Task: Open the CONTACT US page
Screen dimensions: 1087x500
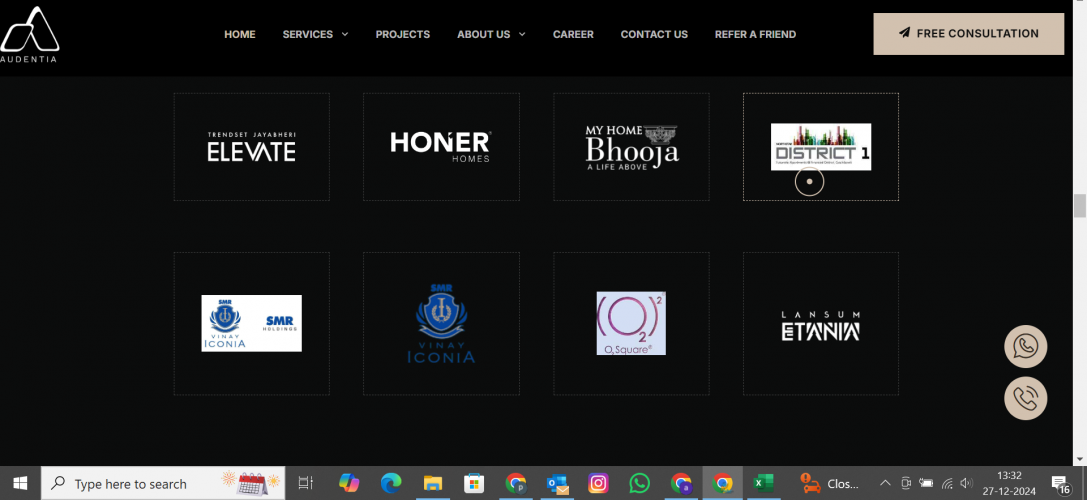Action: (x=654, y=34)
